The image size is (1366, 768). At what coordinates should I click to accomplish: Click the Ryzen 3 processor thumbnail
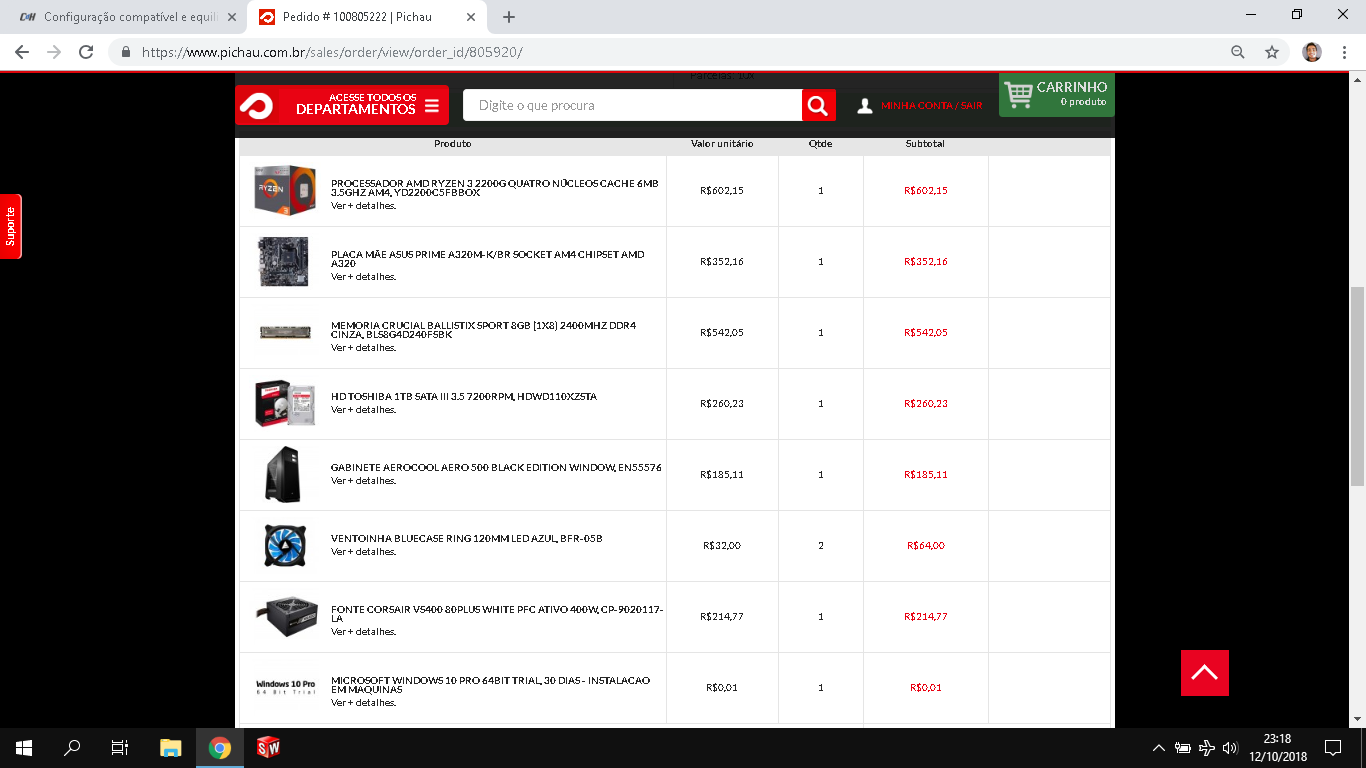tap(285, 190)
